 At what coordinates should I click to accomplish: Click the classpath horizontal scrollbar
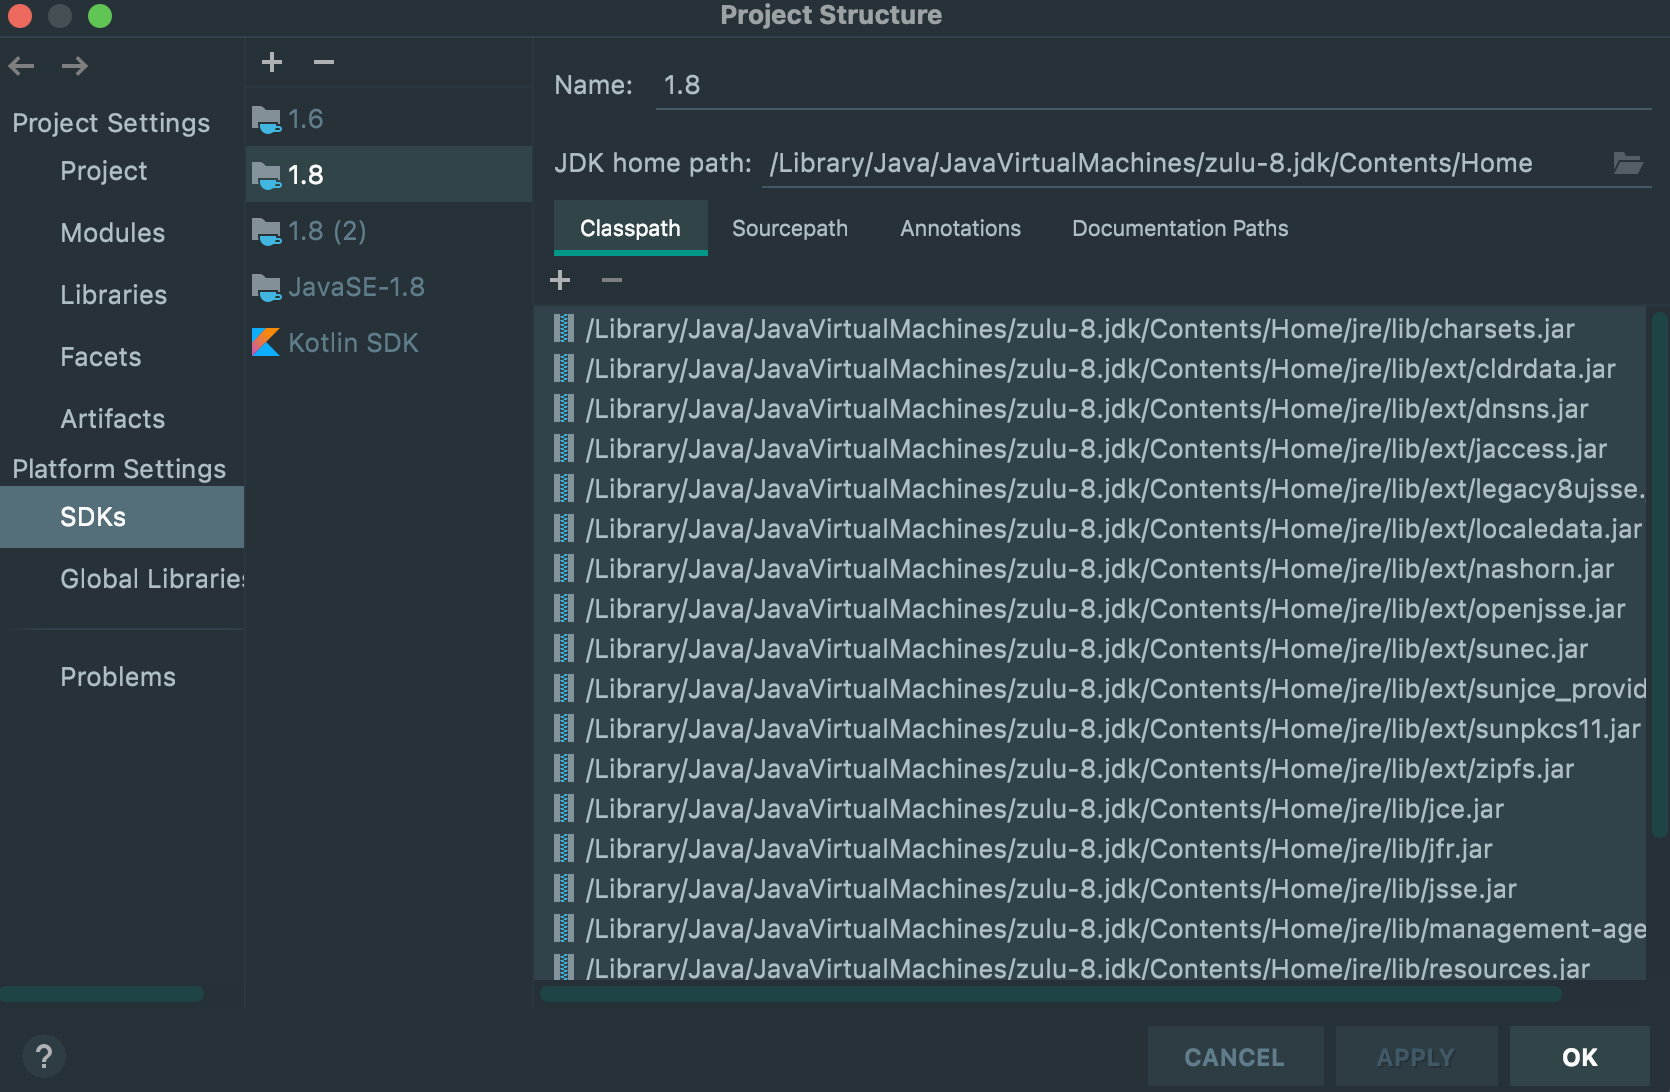[x=1050, y=994]
